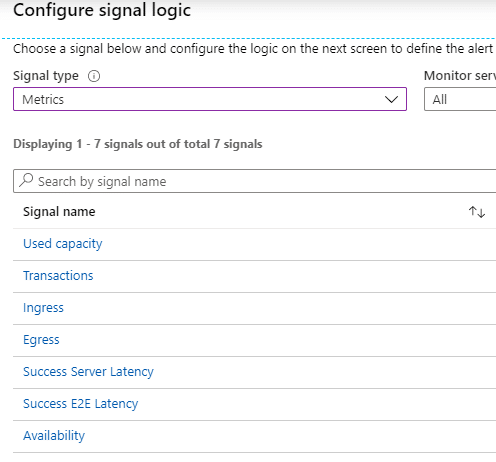Open the Success E2E Latency signal
The height and width of the screenshot is (462, 496).
[x=80, y=404]
